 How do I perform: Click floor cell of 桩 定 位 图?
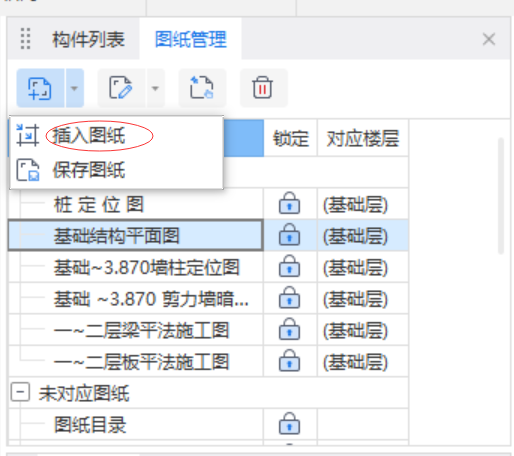(x=363, y=204)
